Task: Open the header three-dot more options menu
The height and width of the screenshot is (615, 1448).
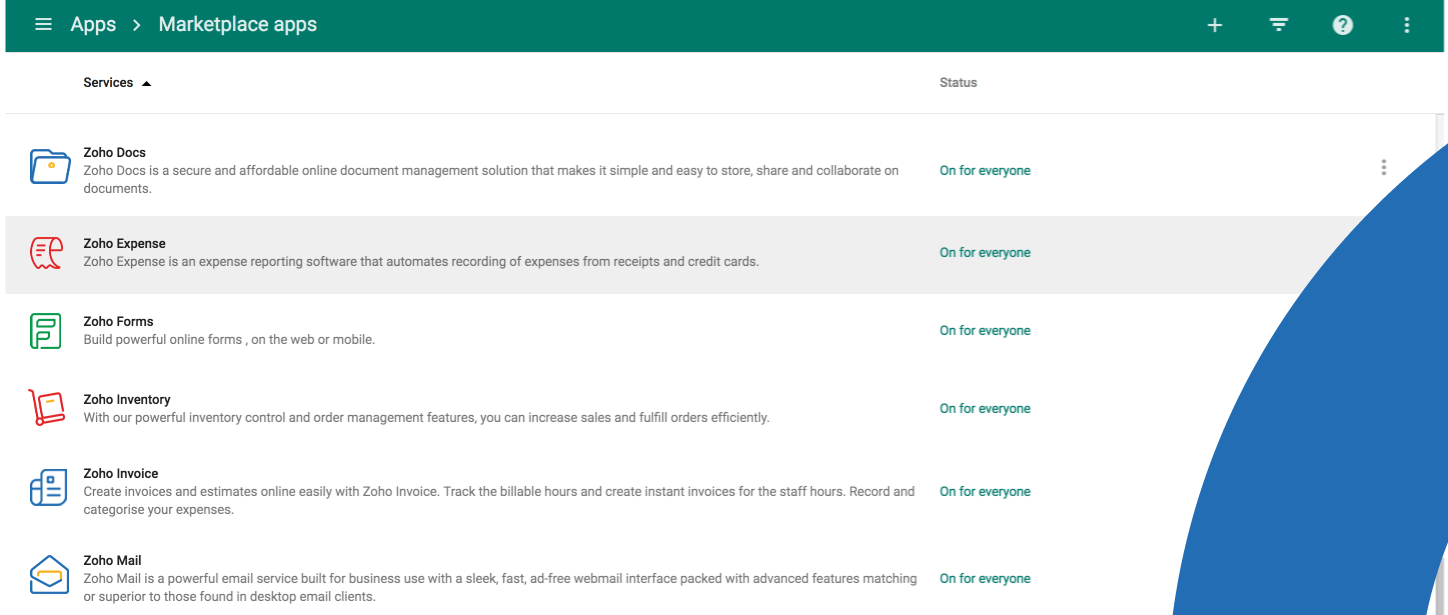Action: pyautogui.click(x=1407, y=25)
